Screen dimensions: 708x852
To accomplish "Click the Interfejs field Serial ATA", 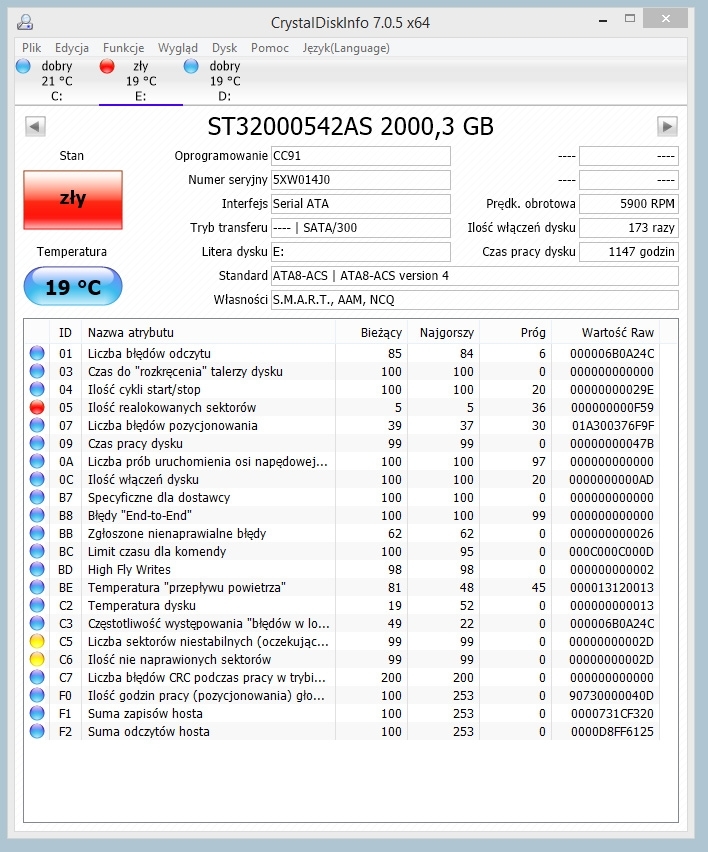I will coord(361,204).
